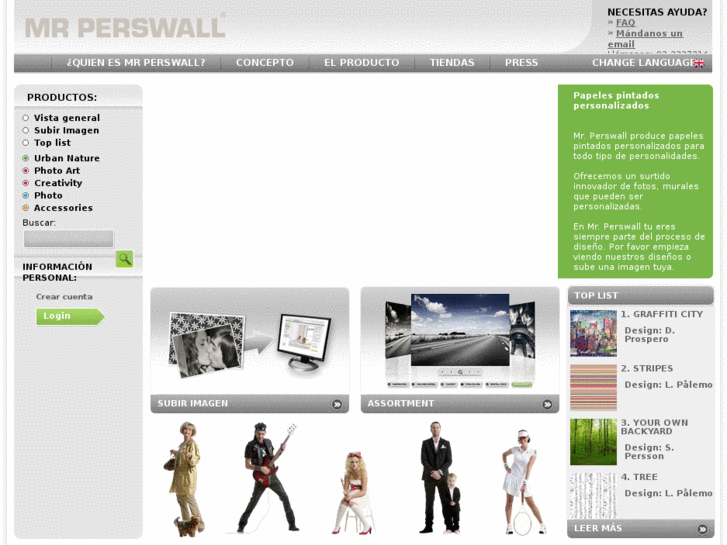Select the Photo Art bullet
This screenshot has height=545, width=727.
coord(26,171)
